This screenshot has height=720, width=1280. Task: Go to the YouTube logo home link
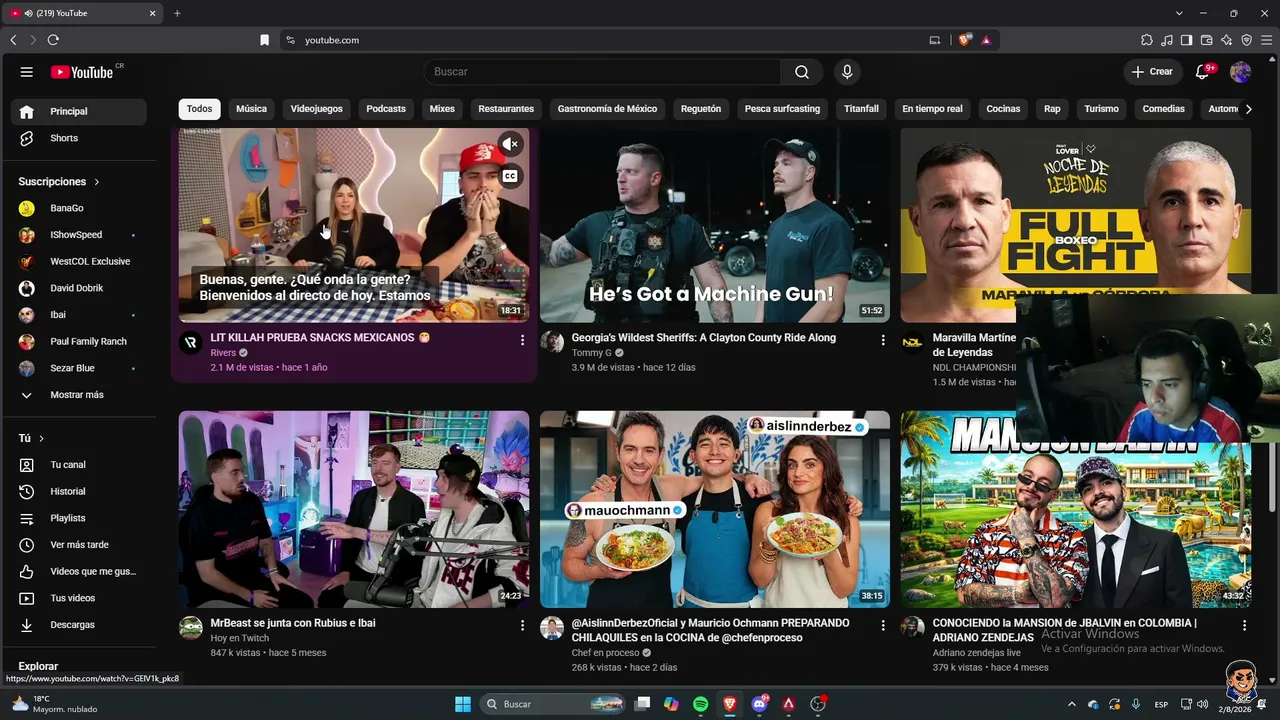pos(82,72)
